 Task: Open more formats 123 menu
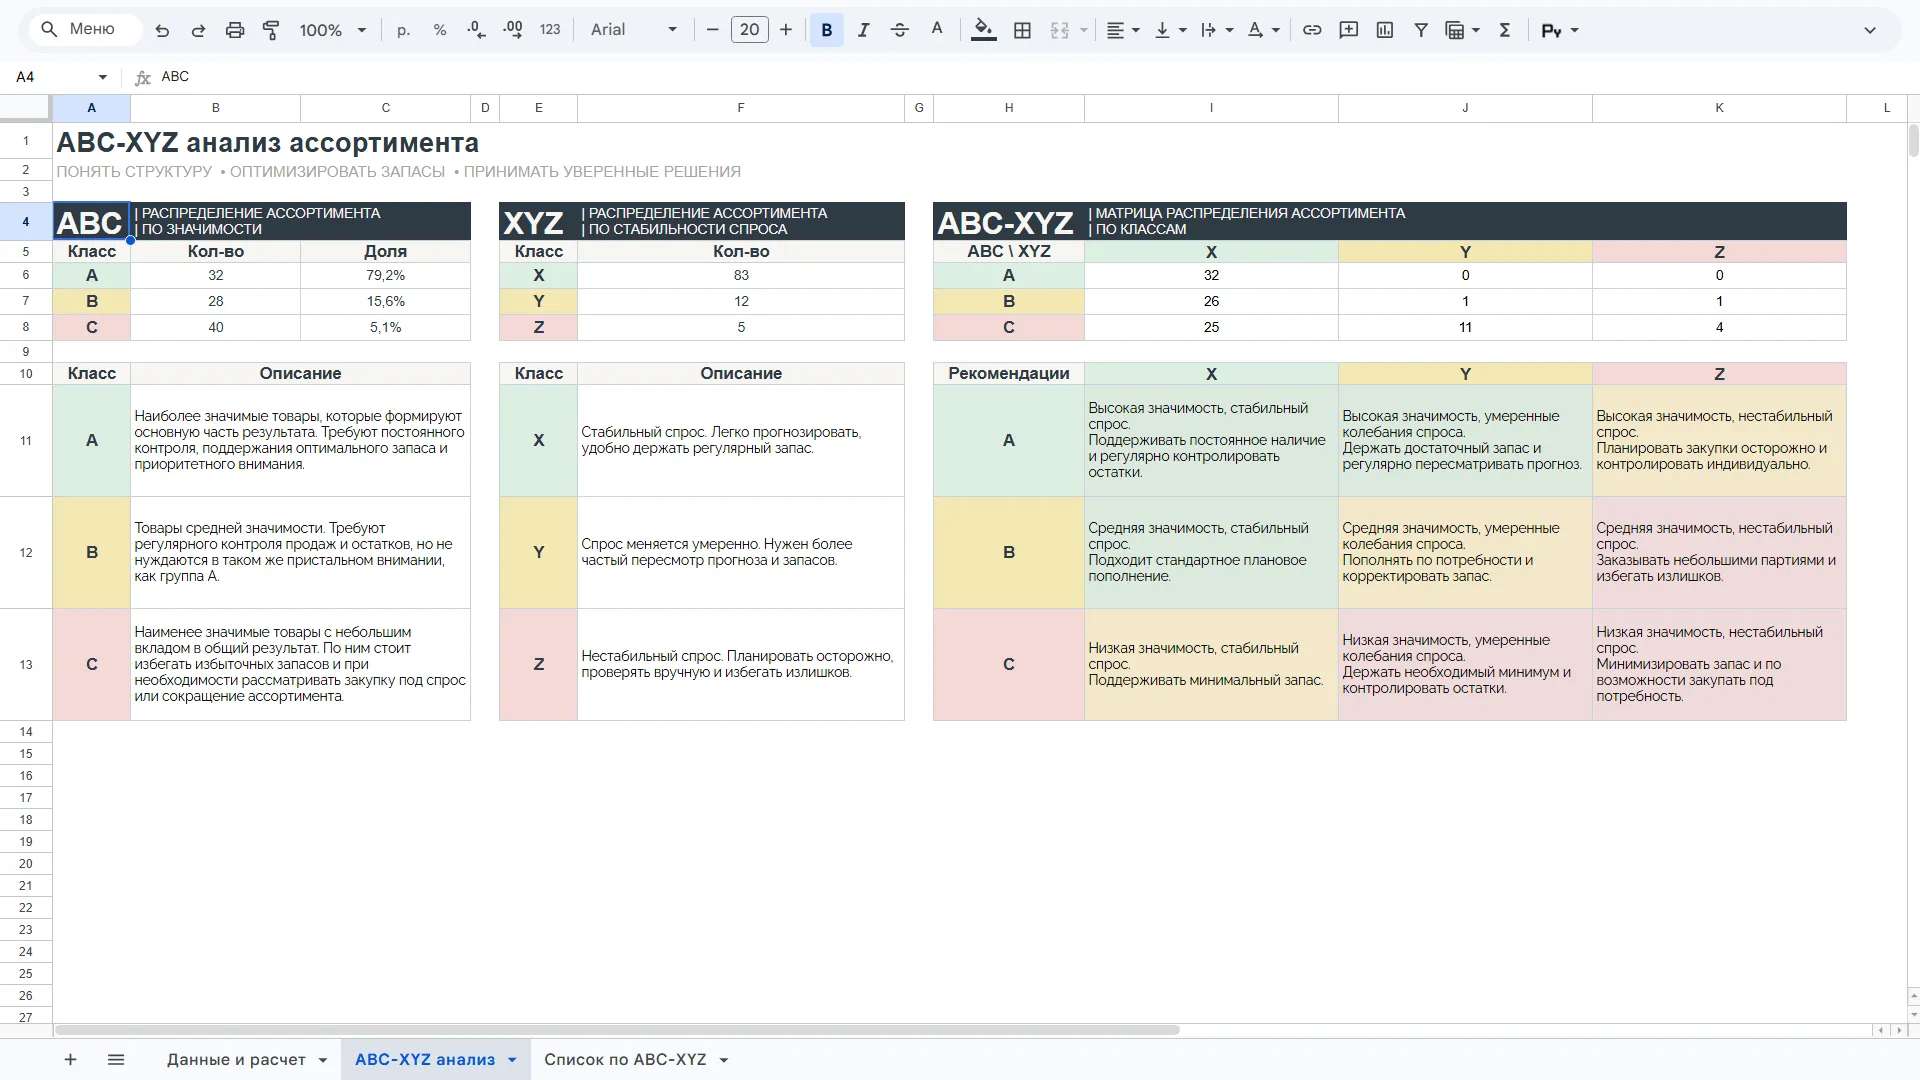pos(550,30)
